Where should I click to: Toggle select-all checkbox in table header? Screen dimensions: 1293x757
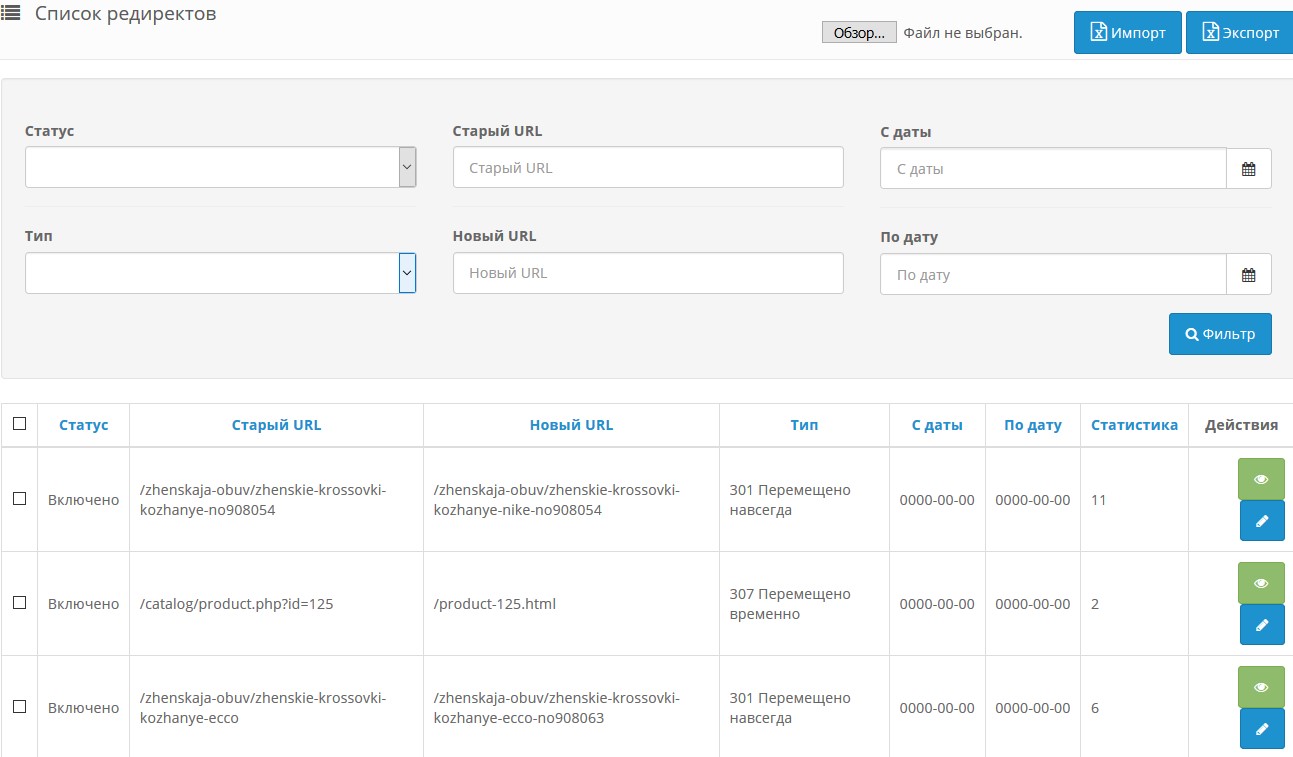click(19, 424)
